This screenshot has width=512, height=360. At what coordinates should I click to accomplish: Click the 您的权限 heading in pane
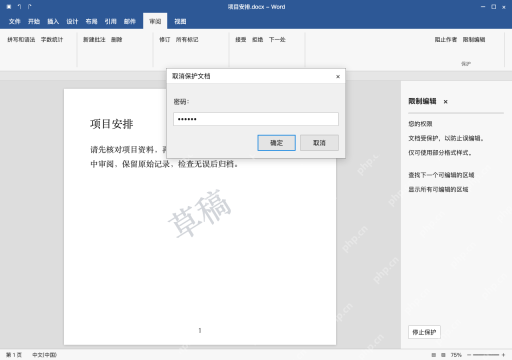click(420, 124)
